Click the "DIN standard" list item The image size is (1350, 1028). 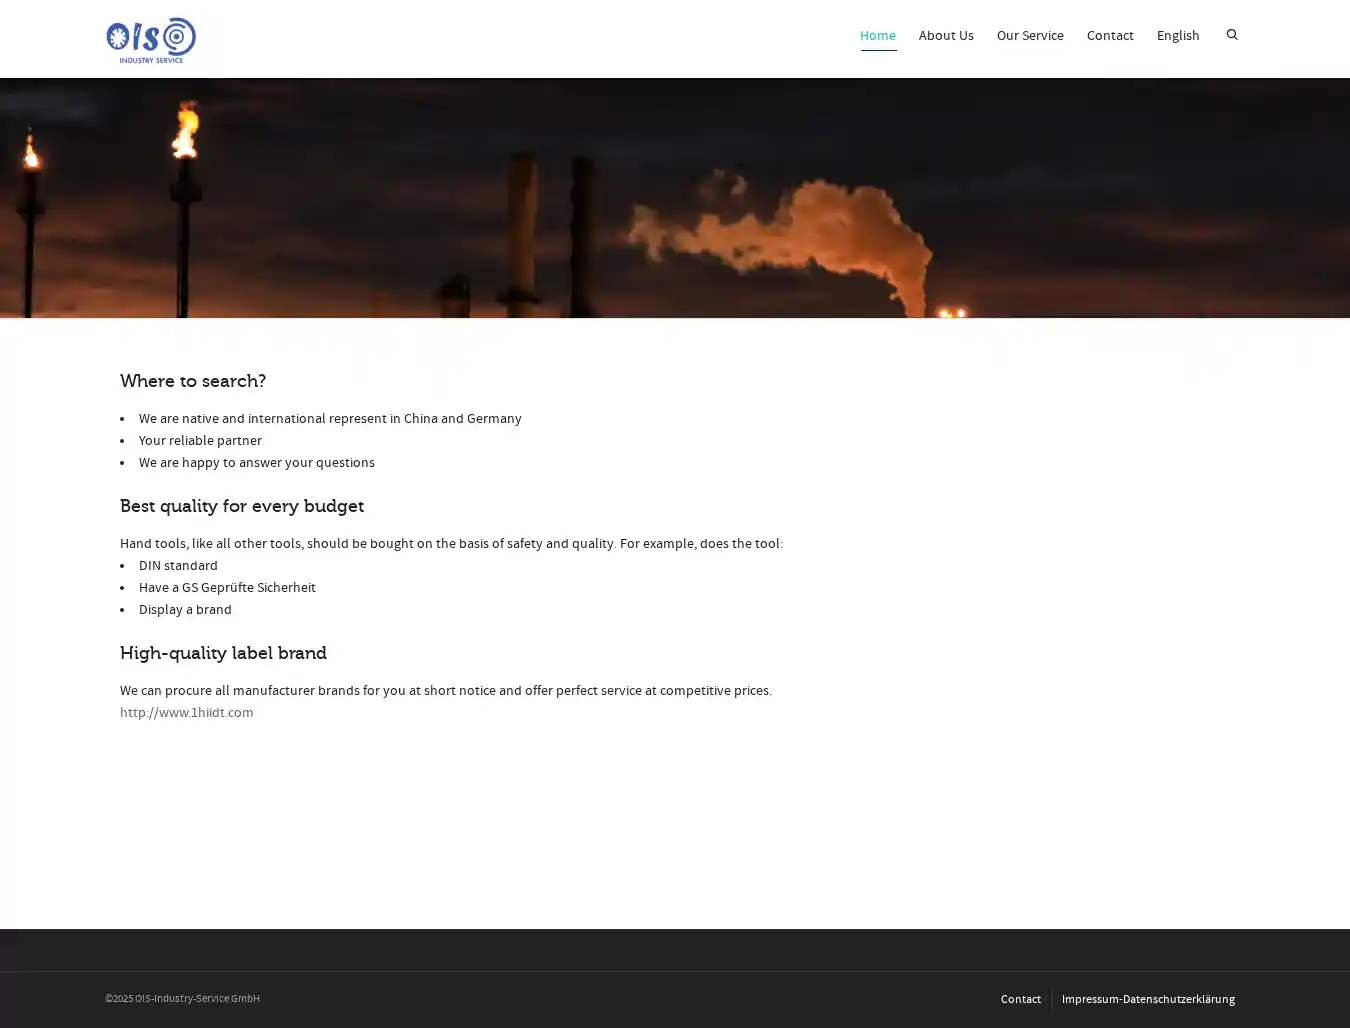(x=178, y=566)
